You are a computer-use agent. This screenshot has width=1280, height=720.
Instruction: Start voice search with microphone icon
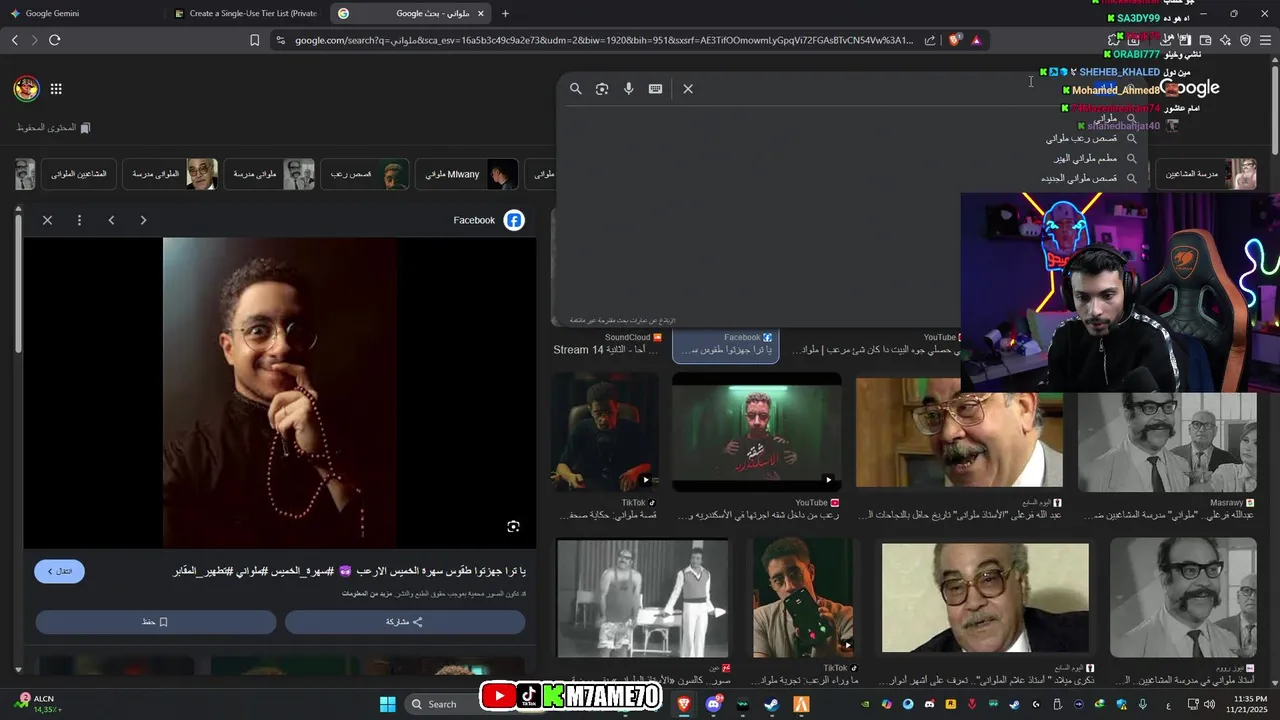629,89
